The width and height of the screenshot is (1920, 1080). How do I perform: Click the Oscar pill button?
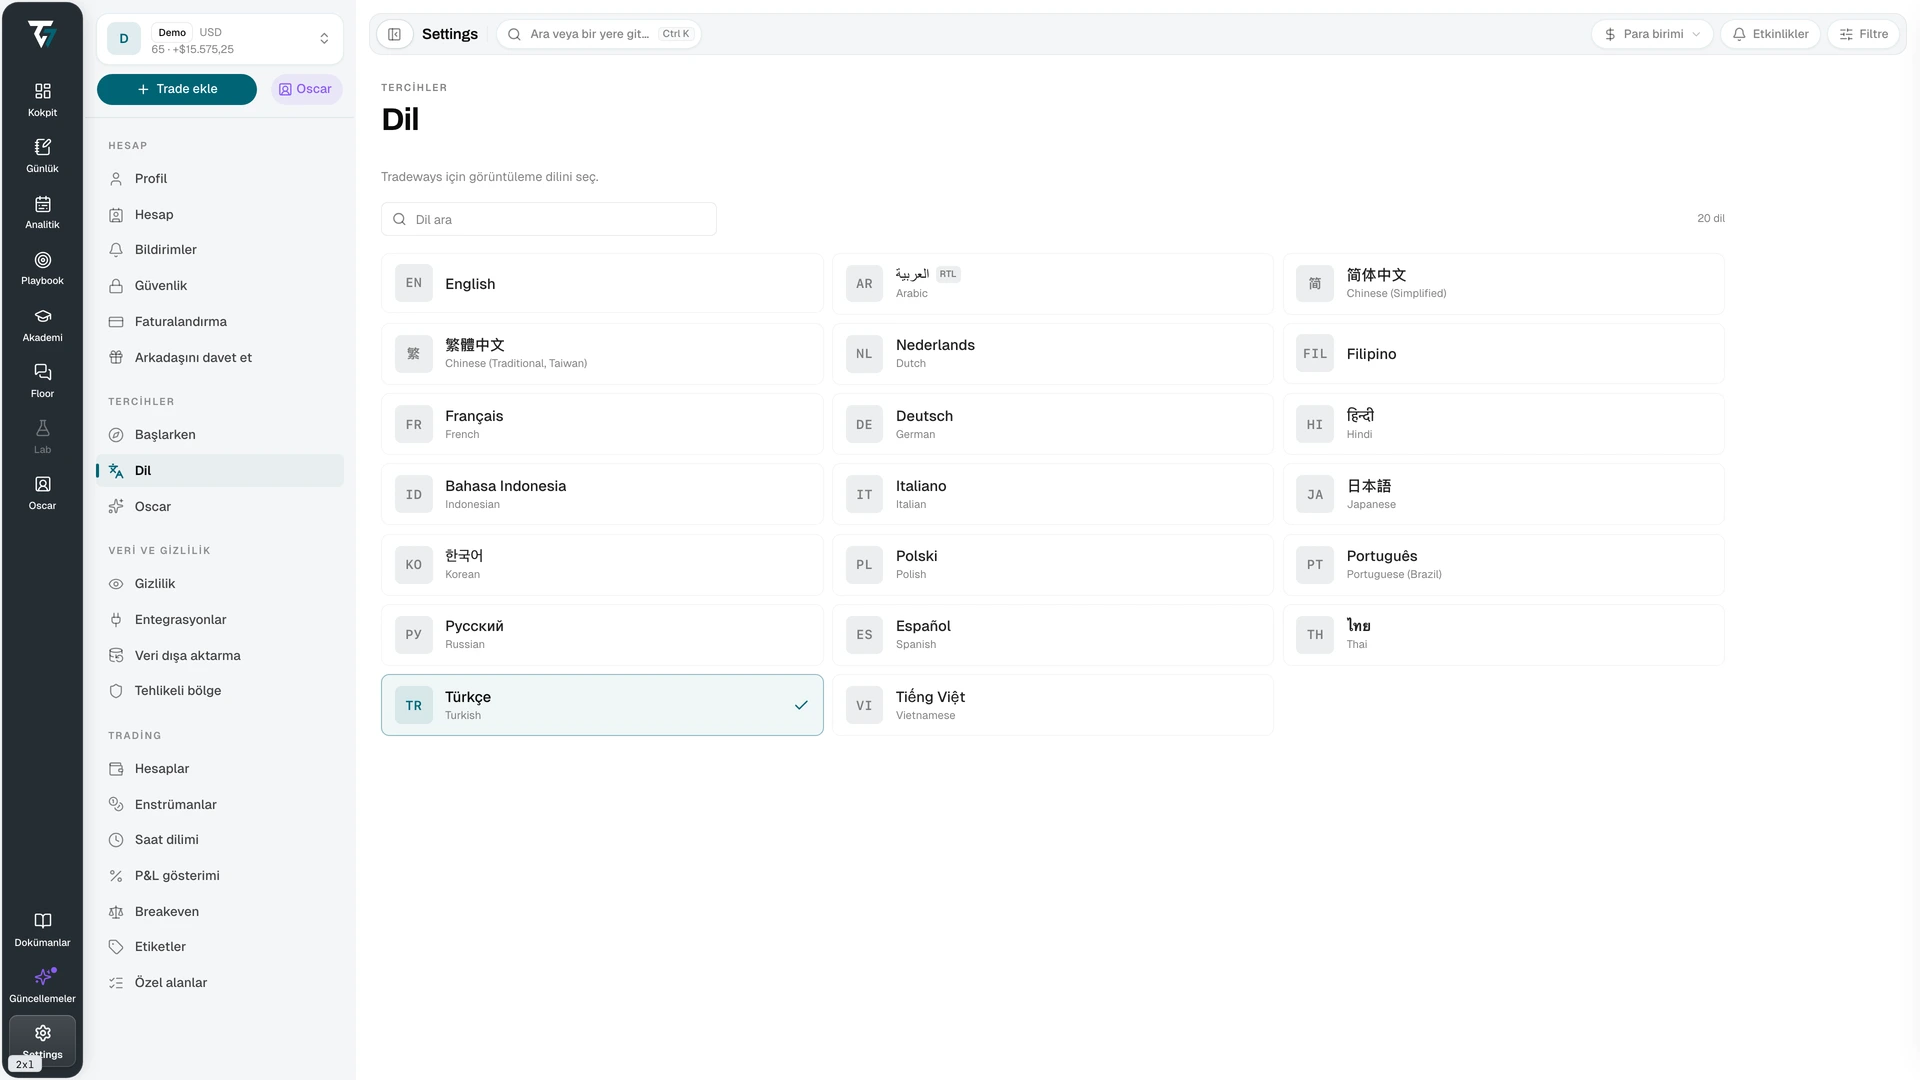(x=306, y=89)
